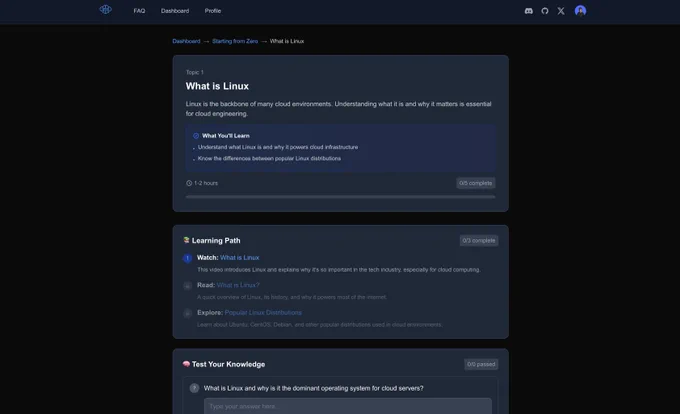Select the step circle for Explore: Popular Linux Distributions
This screenshot has height=414, width=680.
187,313
